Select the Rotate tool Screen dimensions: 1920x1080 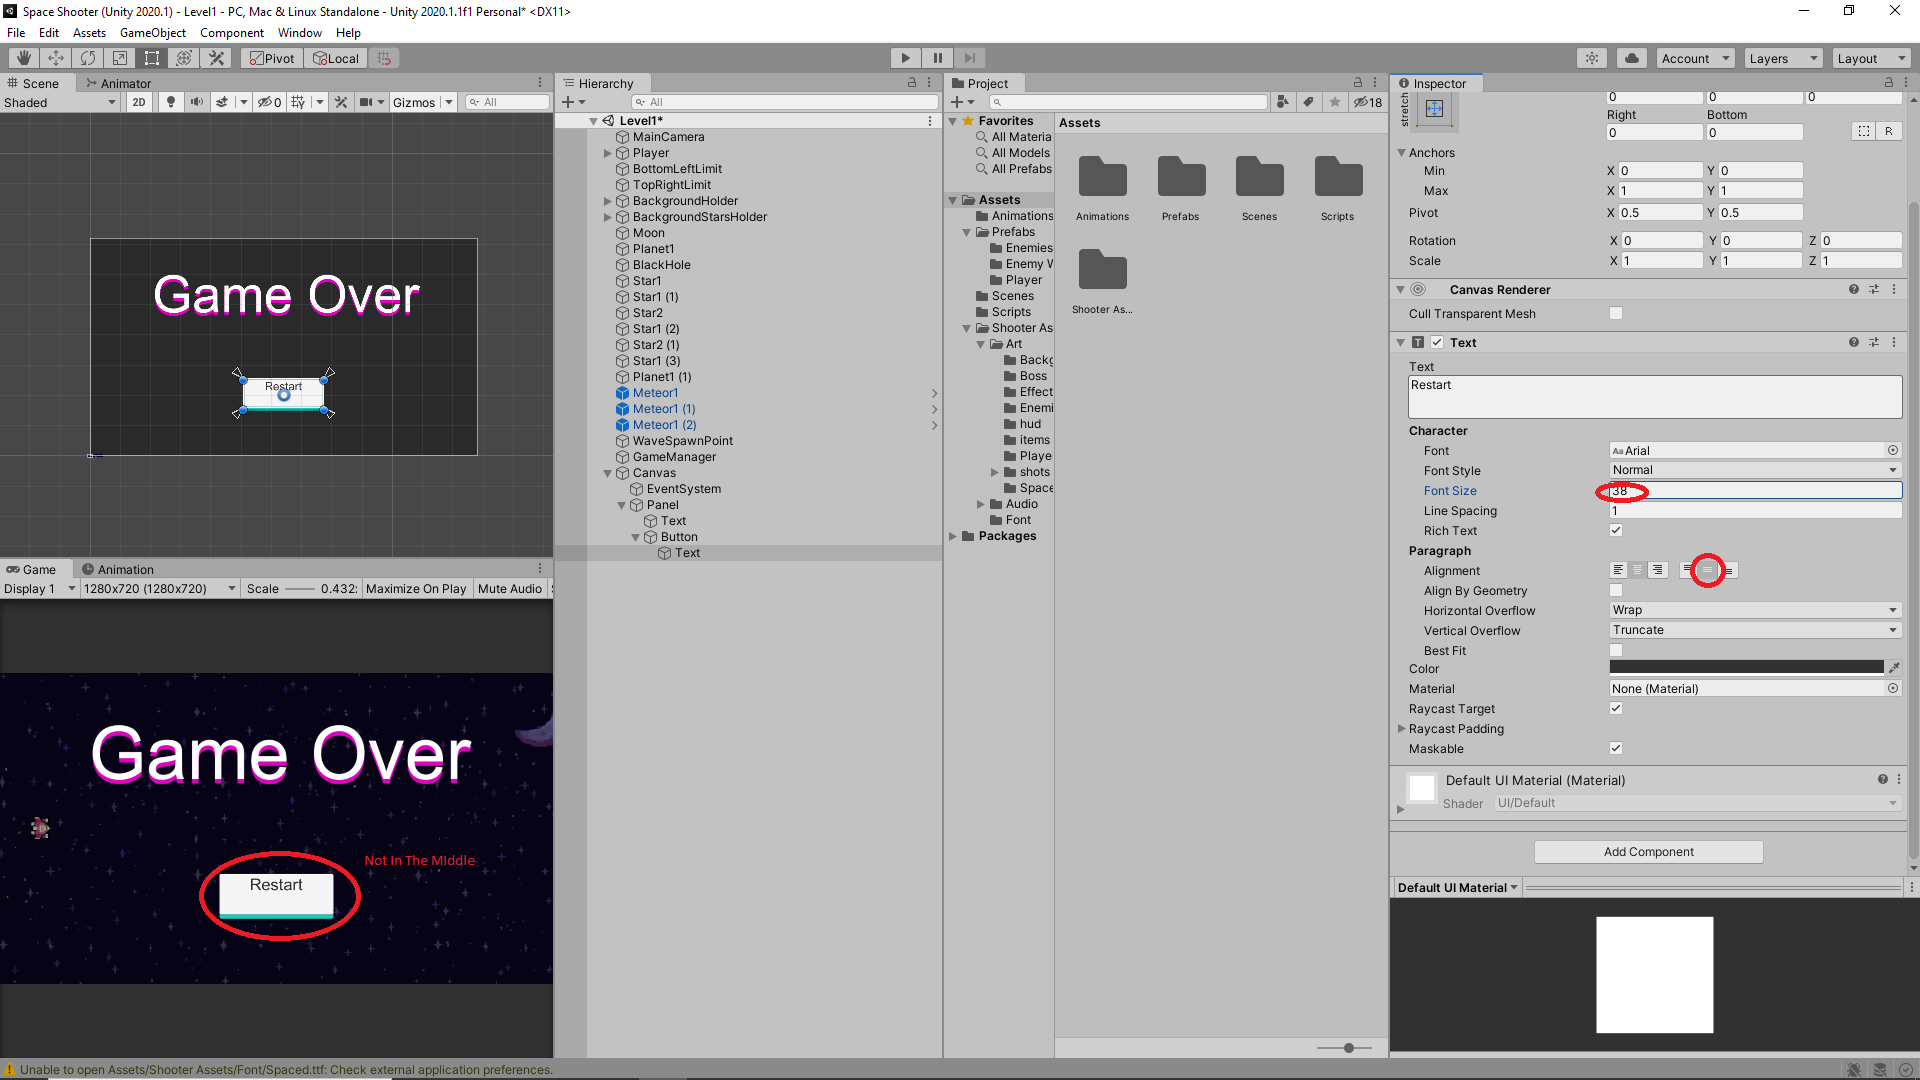coord(88,58)
